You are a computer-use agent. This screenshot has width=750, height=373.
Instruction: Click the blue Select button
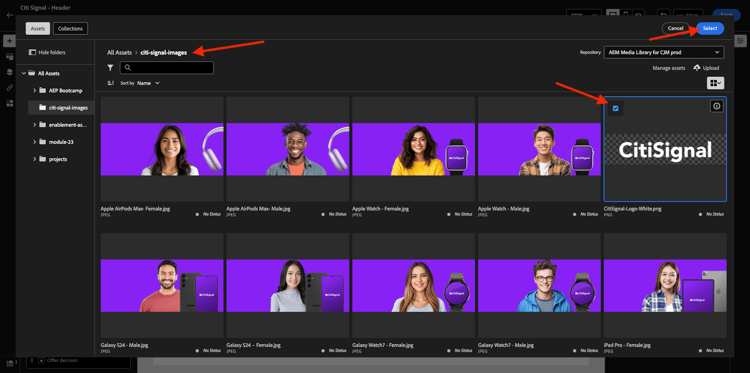(x=710, y=28)
